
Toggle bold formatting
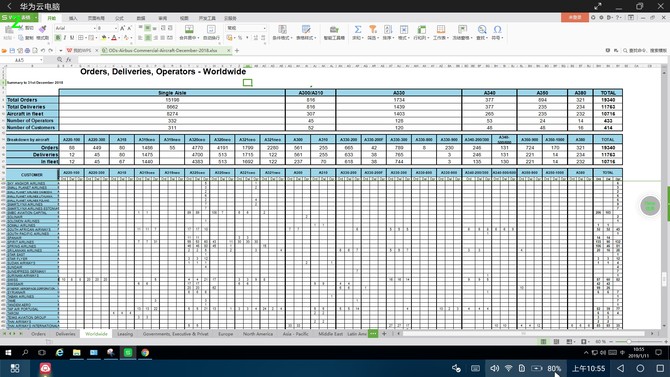[58, 38]
